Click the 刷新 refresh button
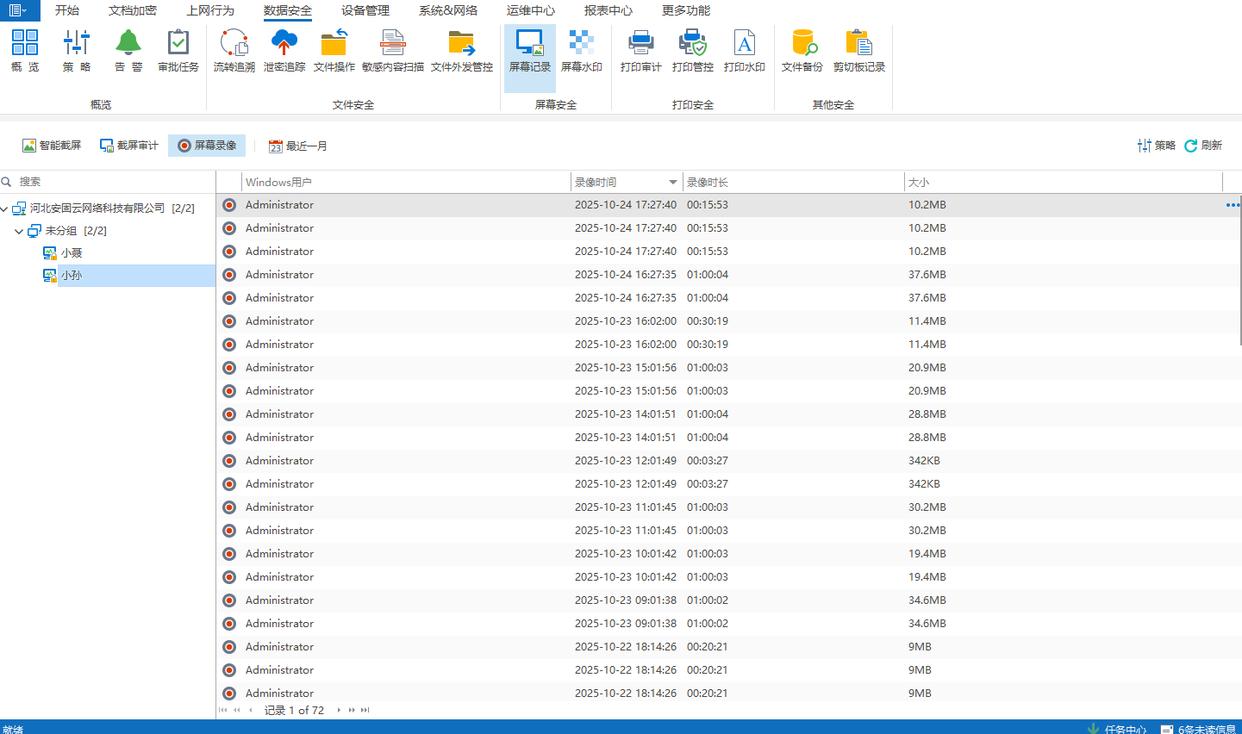The height and width of the screenshot is (734, 1242). 1203,146
